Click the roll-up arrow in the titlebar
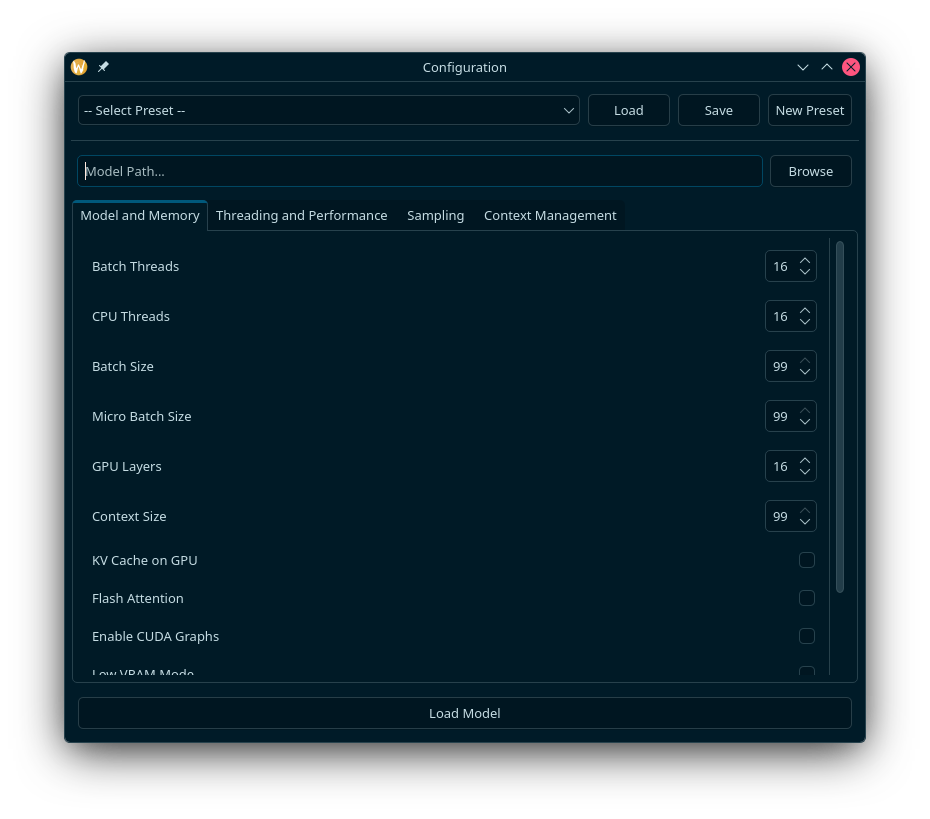 [826, 67]
